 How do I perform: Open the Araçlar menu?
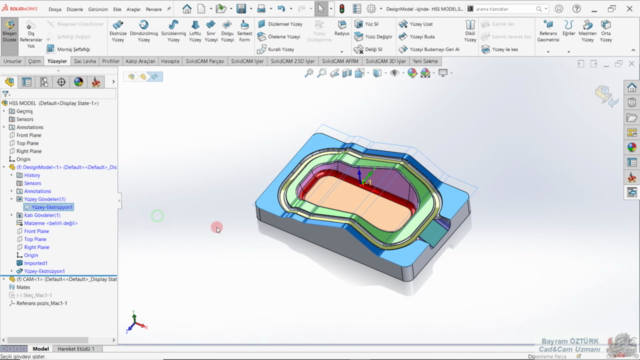pyautogui.click(x=133, y=9)
